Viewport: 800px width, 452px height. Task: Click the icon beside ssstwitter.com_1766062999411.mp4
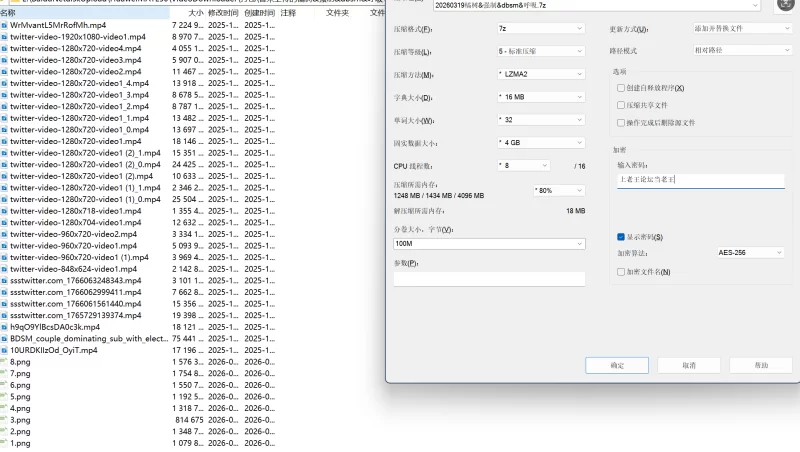[4, 292]
